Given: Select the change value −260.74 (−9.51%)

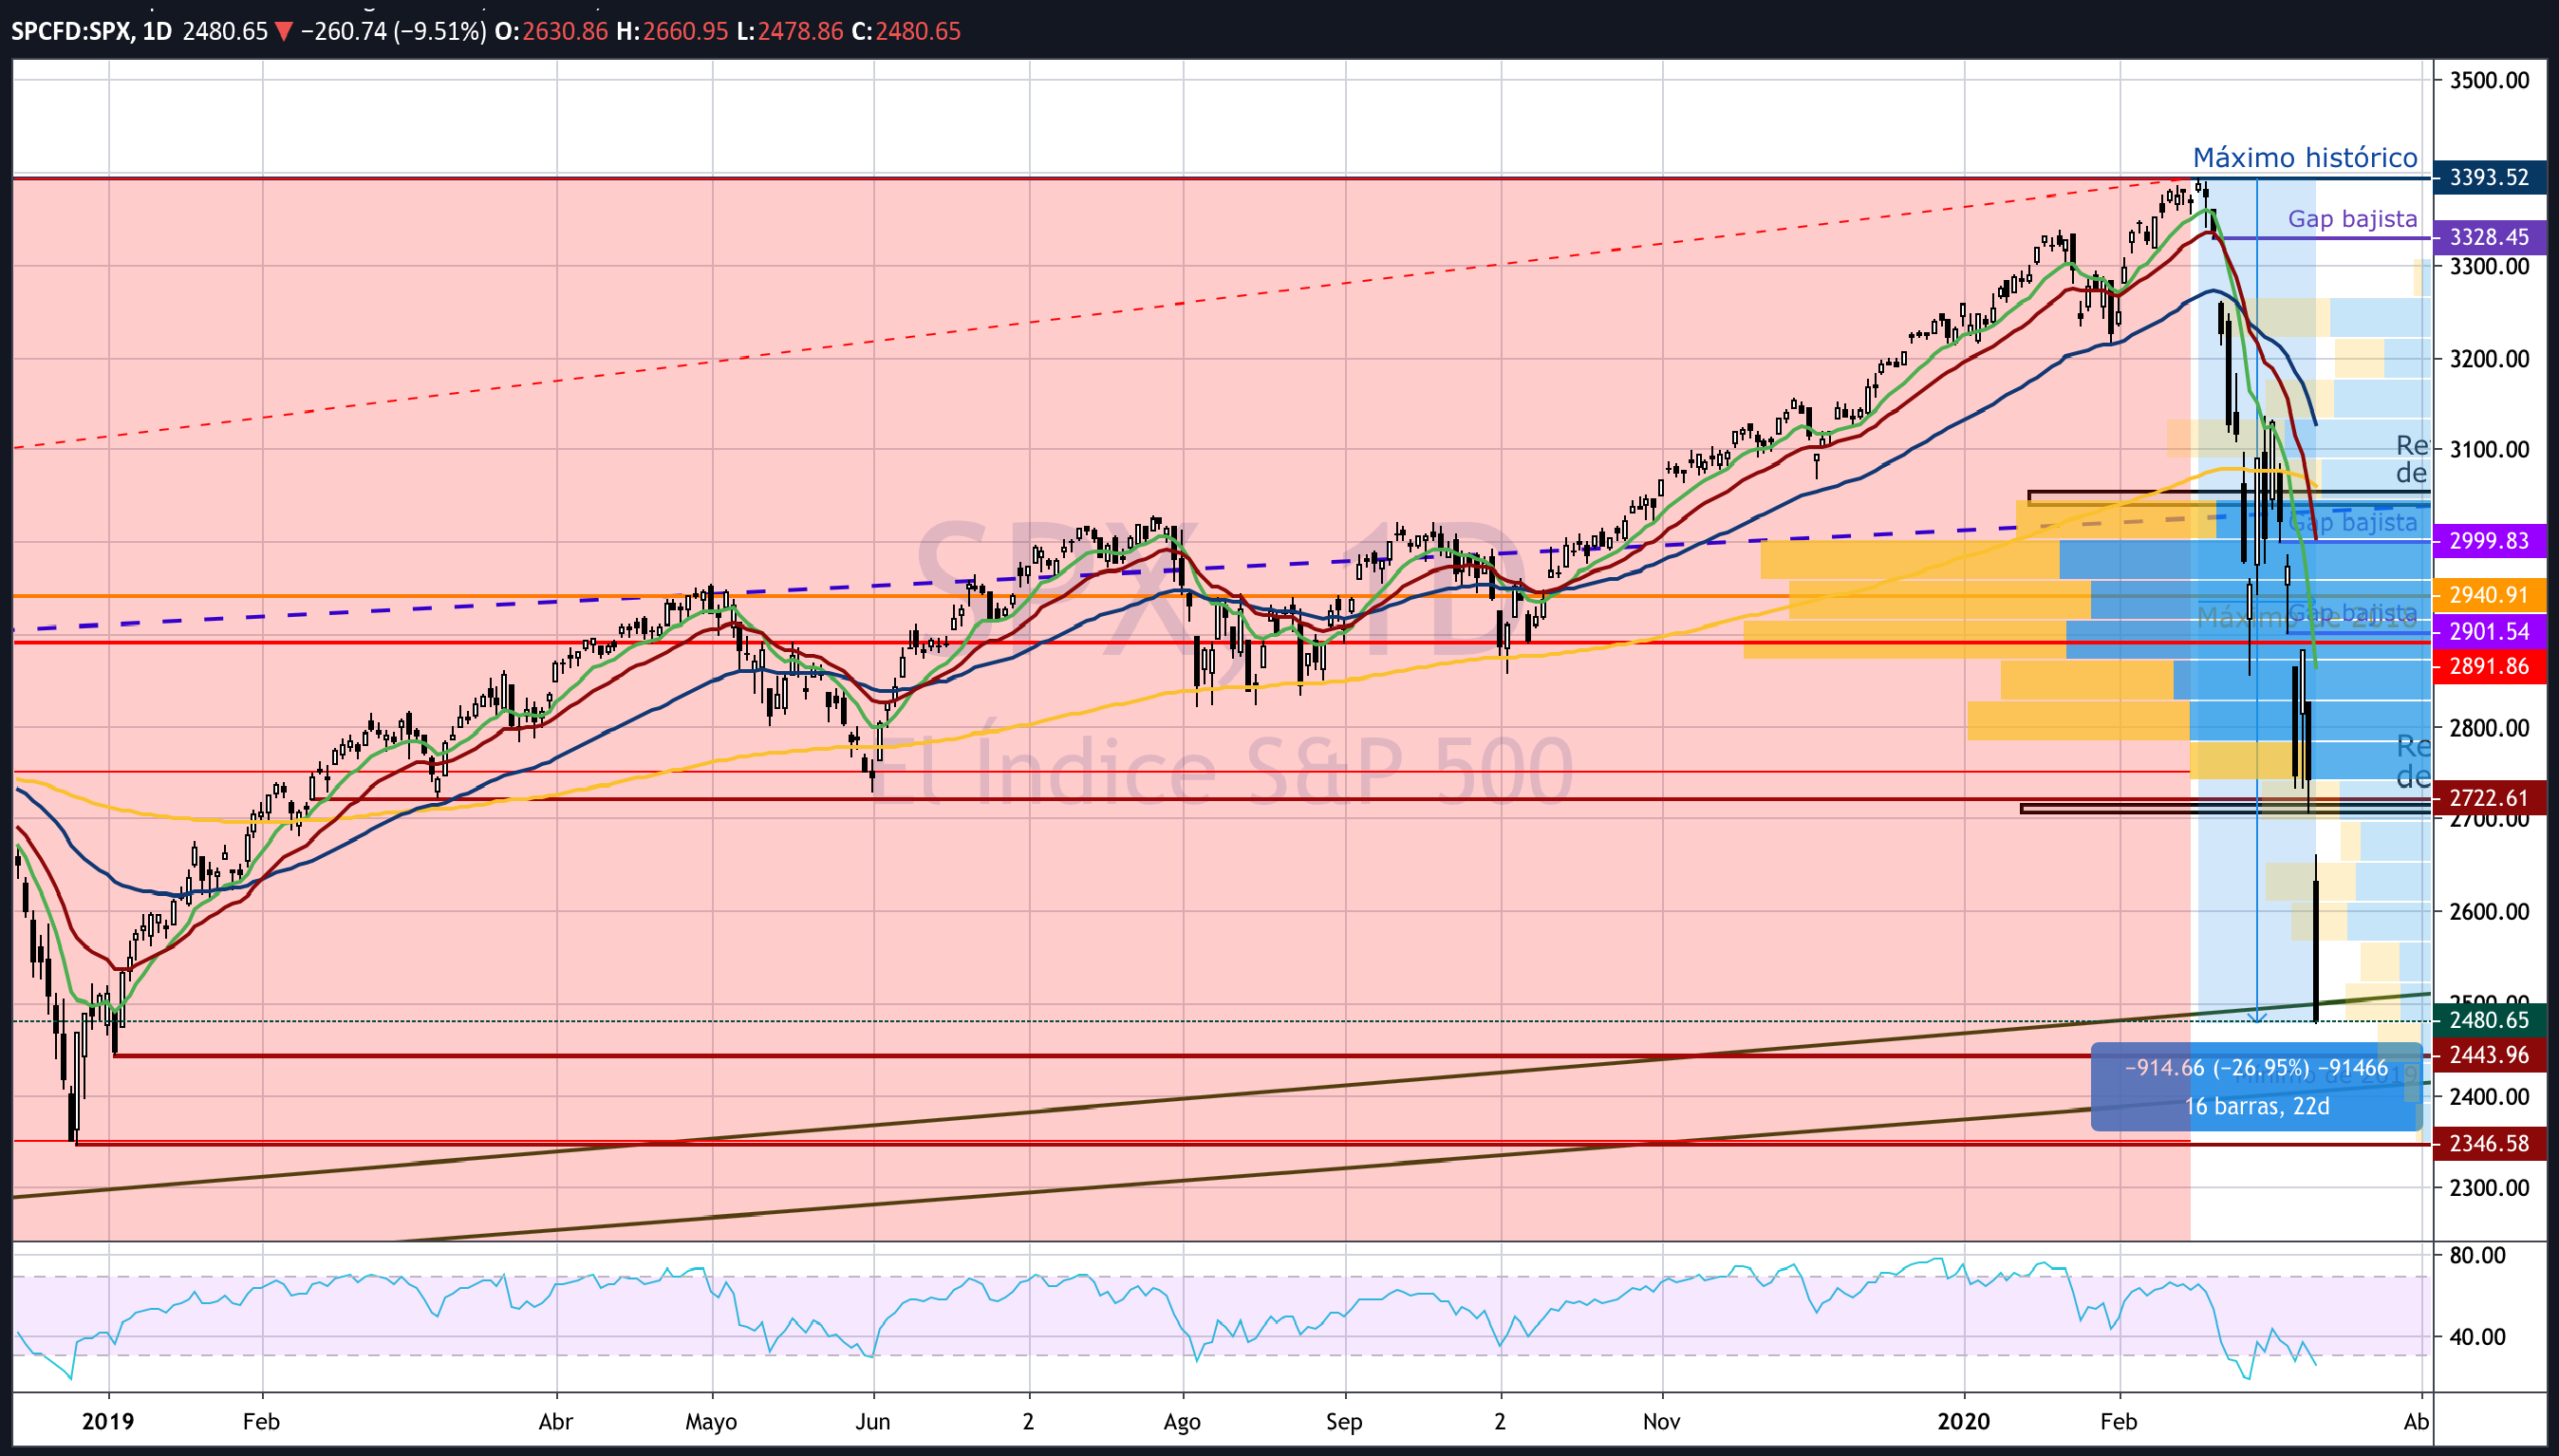Looking at the screenshot, I should [393, 31].
